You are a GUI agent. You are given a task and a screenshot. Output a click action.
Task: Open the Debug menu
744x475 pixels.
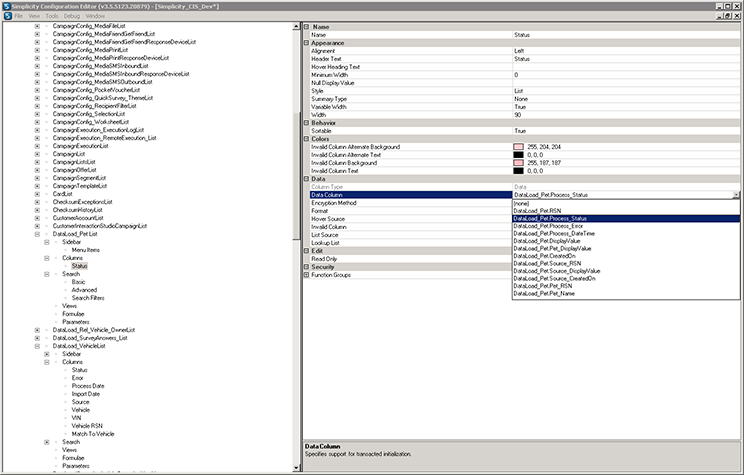72,16
